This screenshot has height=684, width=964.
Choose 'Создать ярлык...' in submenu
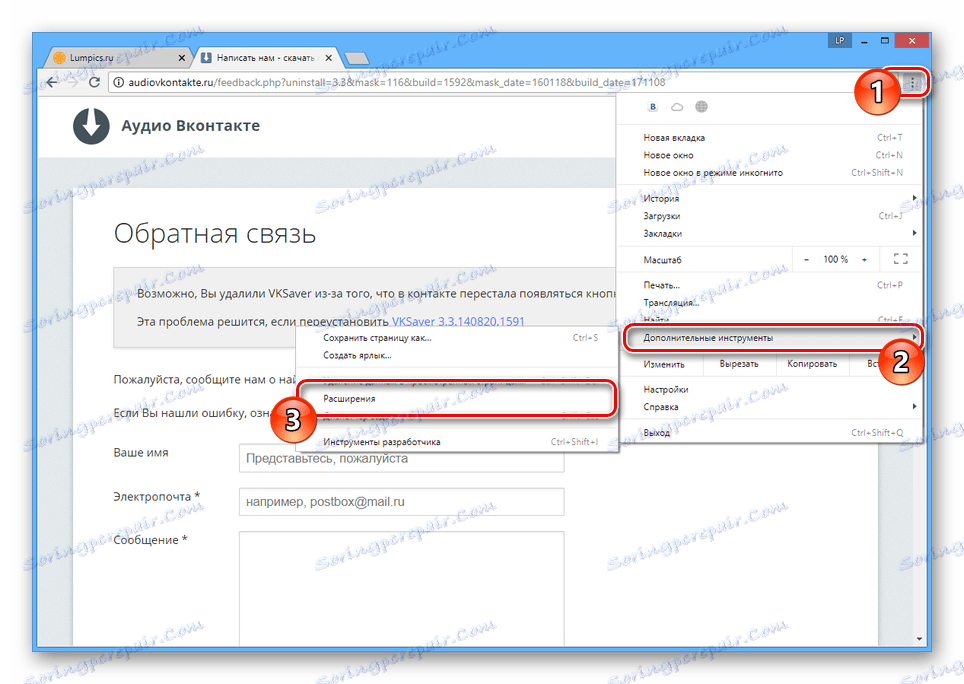[x=457, y=355]
